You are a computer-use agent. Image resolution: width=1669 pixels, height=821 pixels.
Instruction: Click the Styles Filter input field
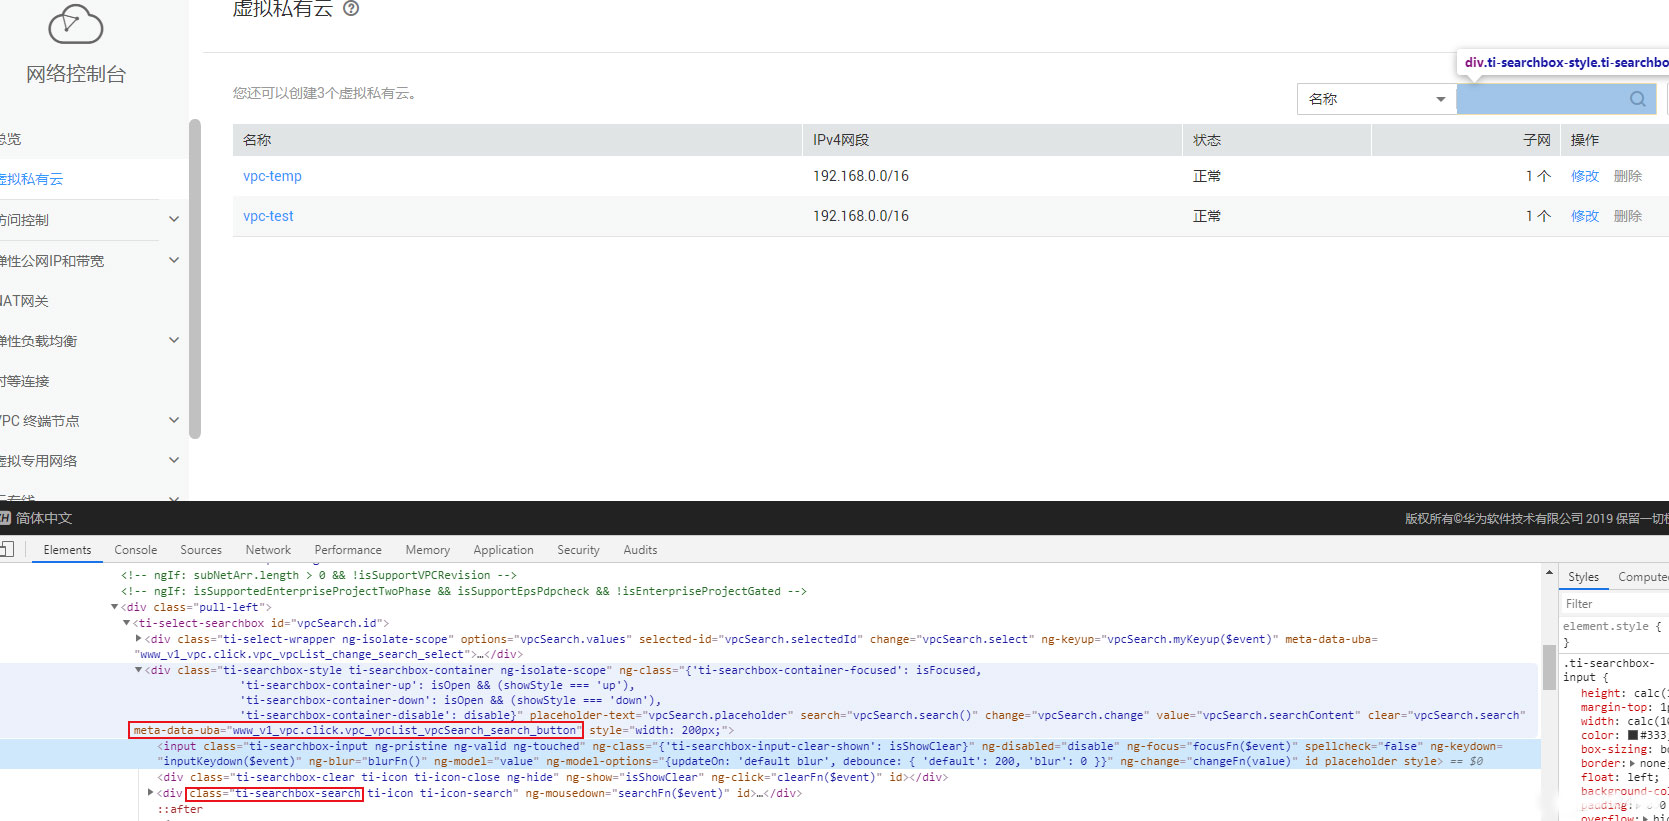click(x=1615, y=604)
